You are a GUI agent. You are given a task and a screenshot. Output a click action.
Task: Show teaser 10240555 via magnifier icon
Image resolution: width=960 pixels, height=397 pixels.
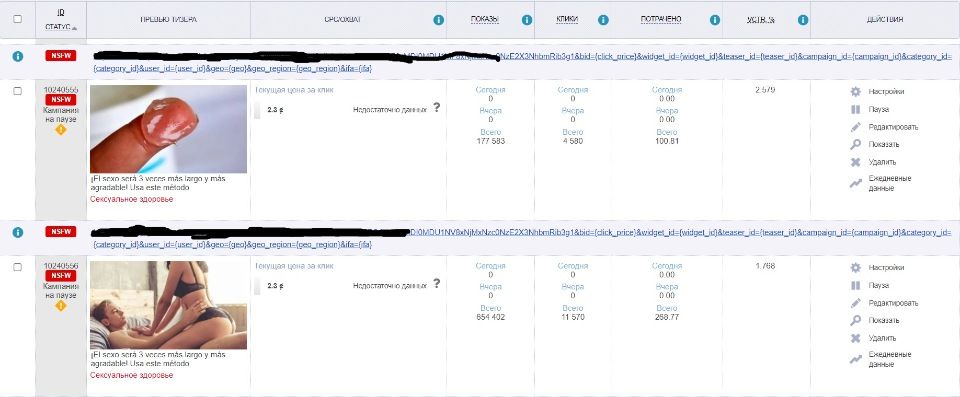tap(855, 145)
